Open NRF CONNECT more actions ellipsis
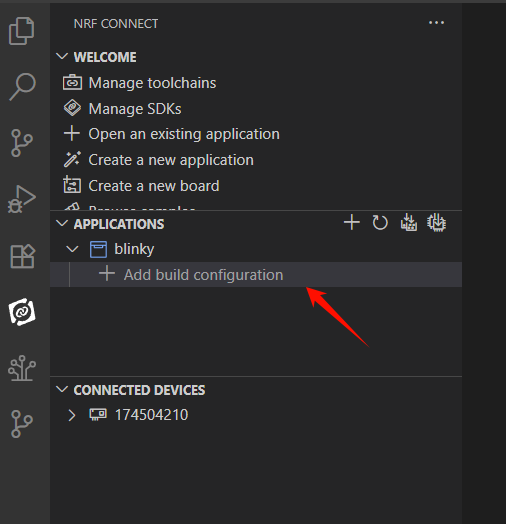 [436, 23]
